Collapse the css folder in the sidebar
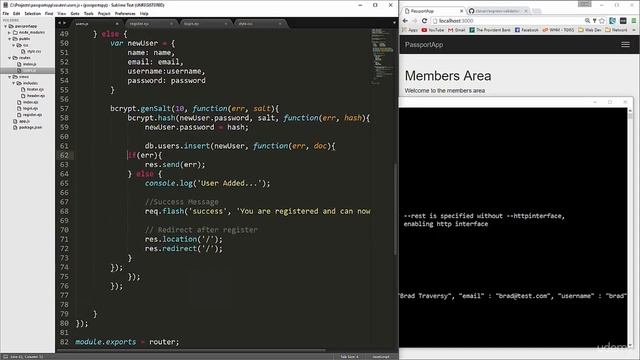The height and width of the screenshot is (360, 640). coord(13,45)
